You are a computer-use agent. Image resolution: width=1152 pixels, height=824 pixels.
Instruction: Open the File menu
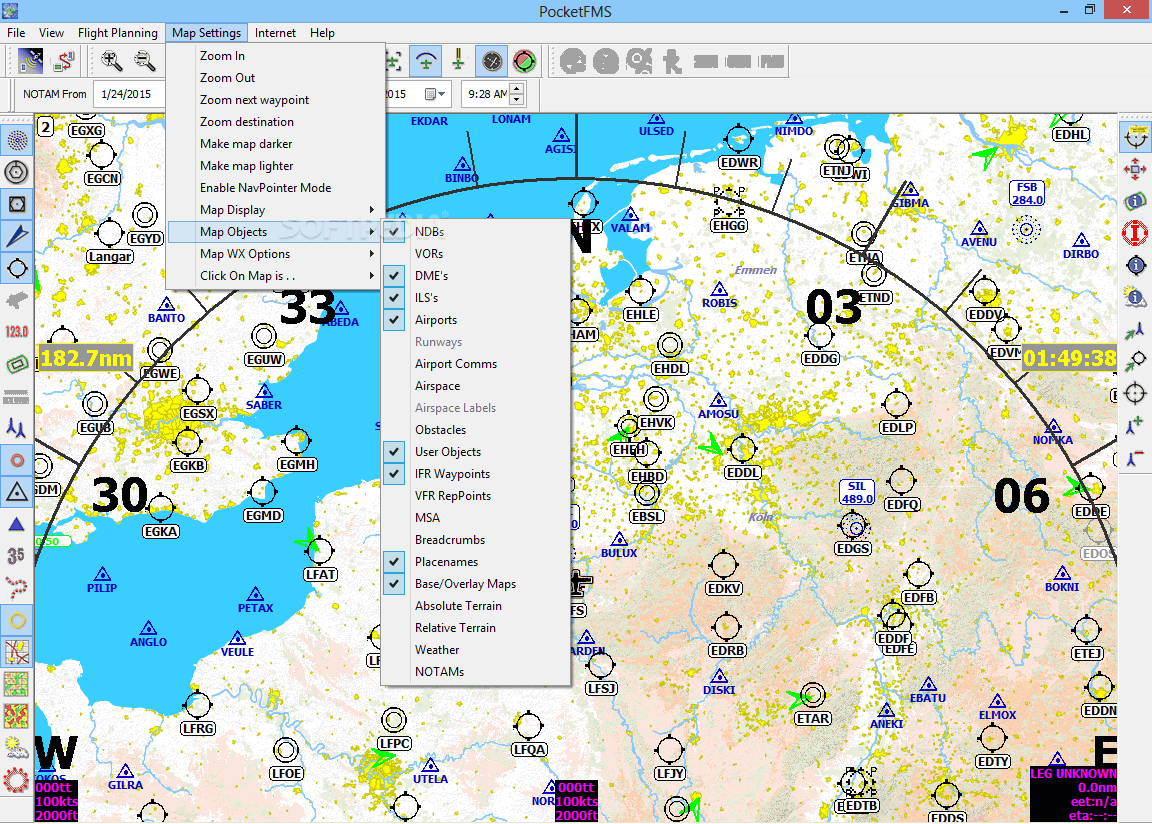pyautogui.click(x=16, y=32)
